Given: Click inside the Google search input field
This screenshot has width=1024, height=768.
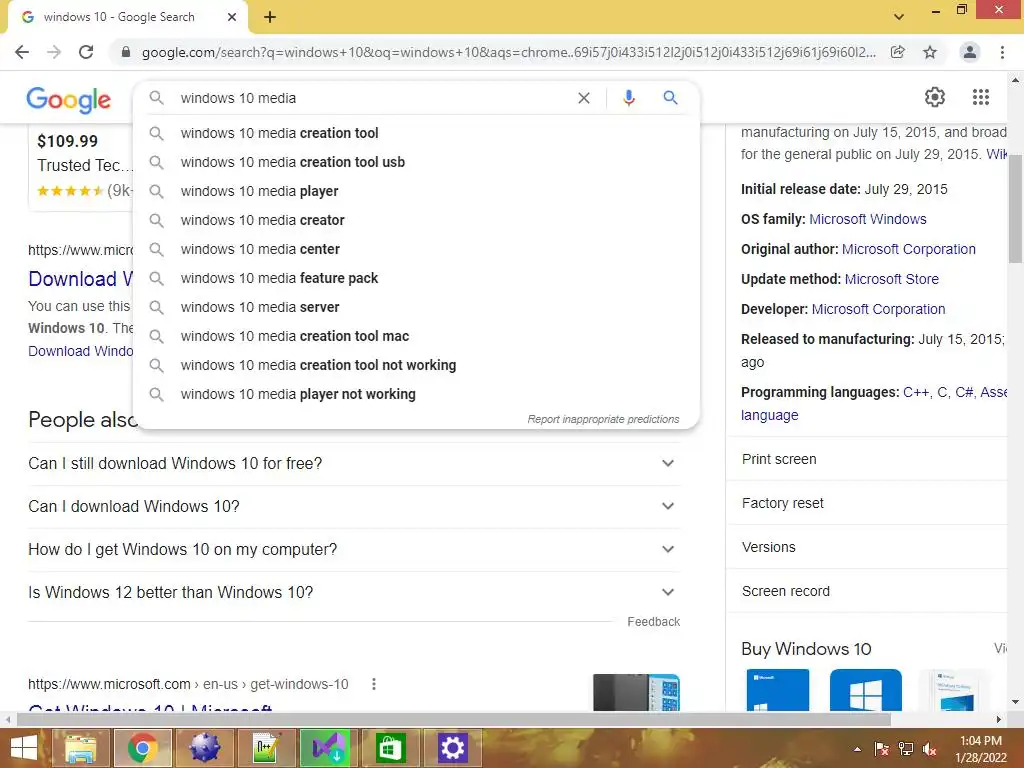Looking at the screenshot, I should click(372, 98).
